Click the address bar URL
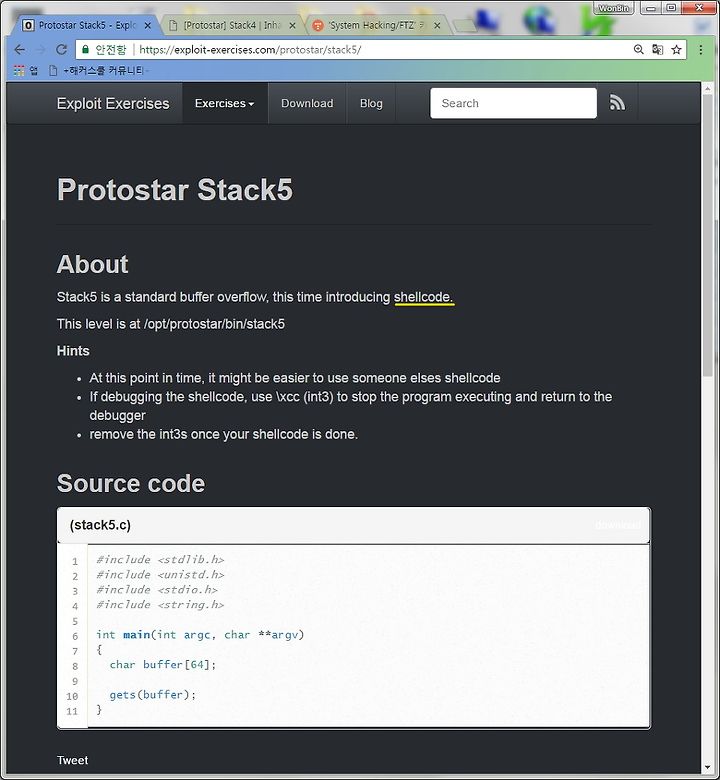This screenshot has height=780, width=720. [250, 49]
